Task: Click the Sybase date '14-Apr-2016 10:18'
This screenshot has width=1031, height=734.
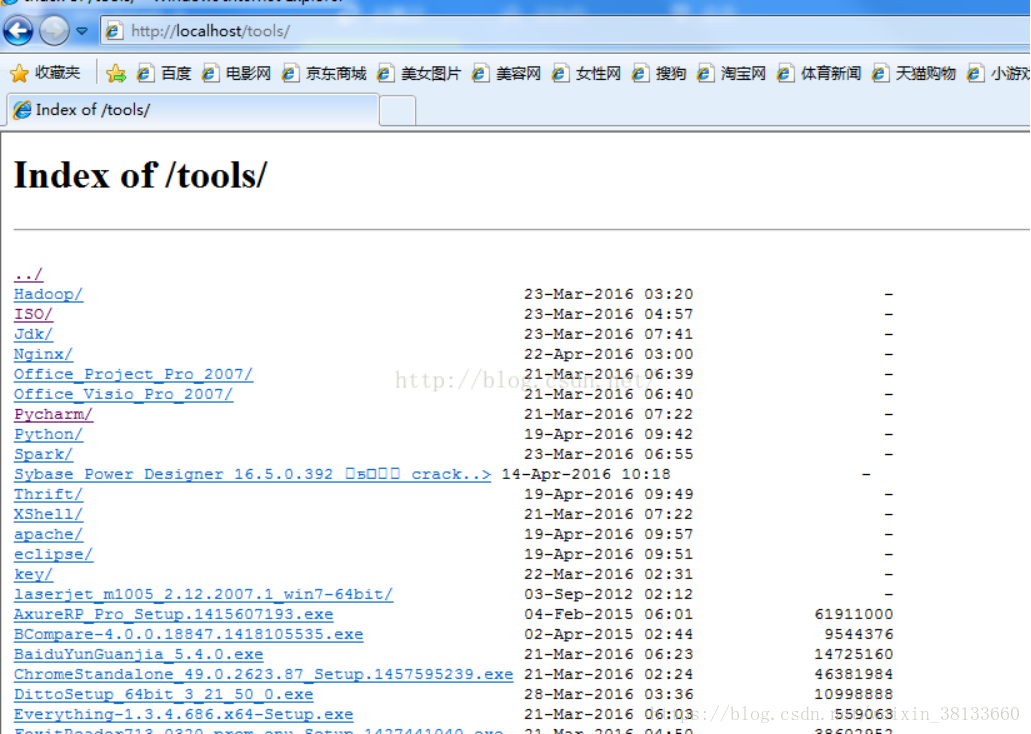Action: pos(586,474)
